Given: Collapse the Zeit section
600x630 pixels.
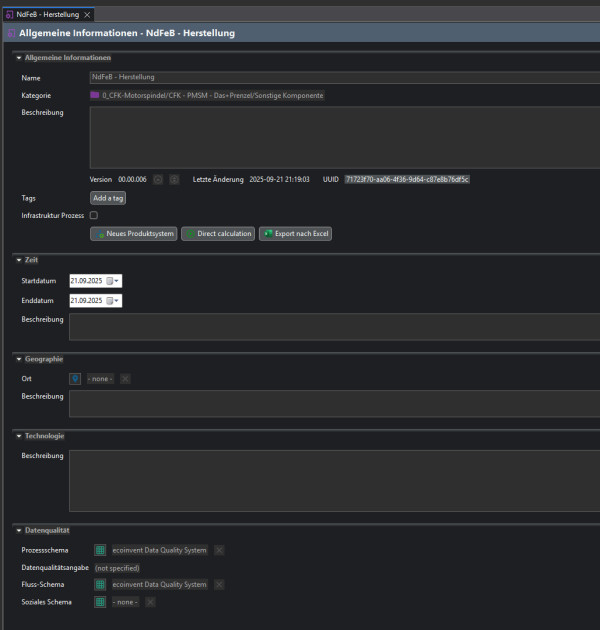Looking at the screenshot, I should click(x=18, y=259).
